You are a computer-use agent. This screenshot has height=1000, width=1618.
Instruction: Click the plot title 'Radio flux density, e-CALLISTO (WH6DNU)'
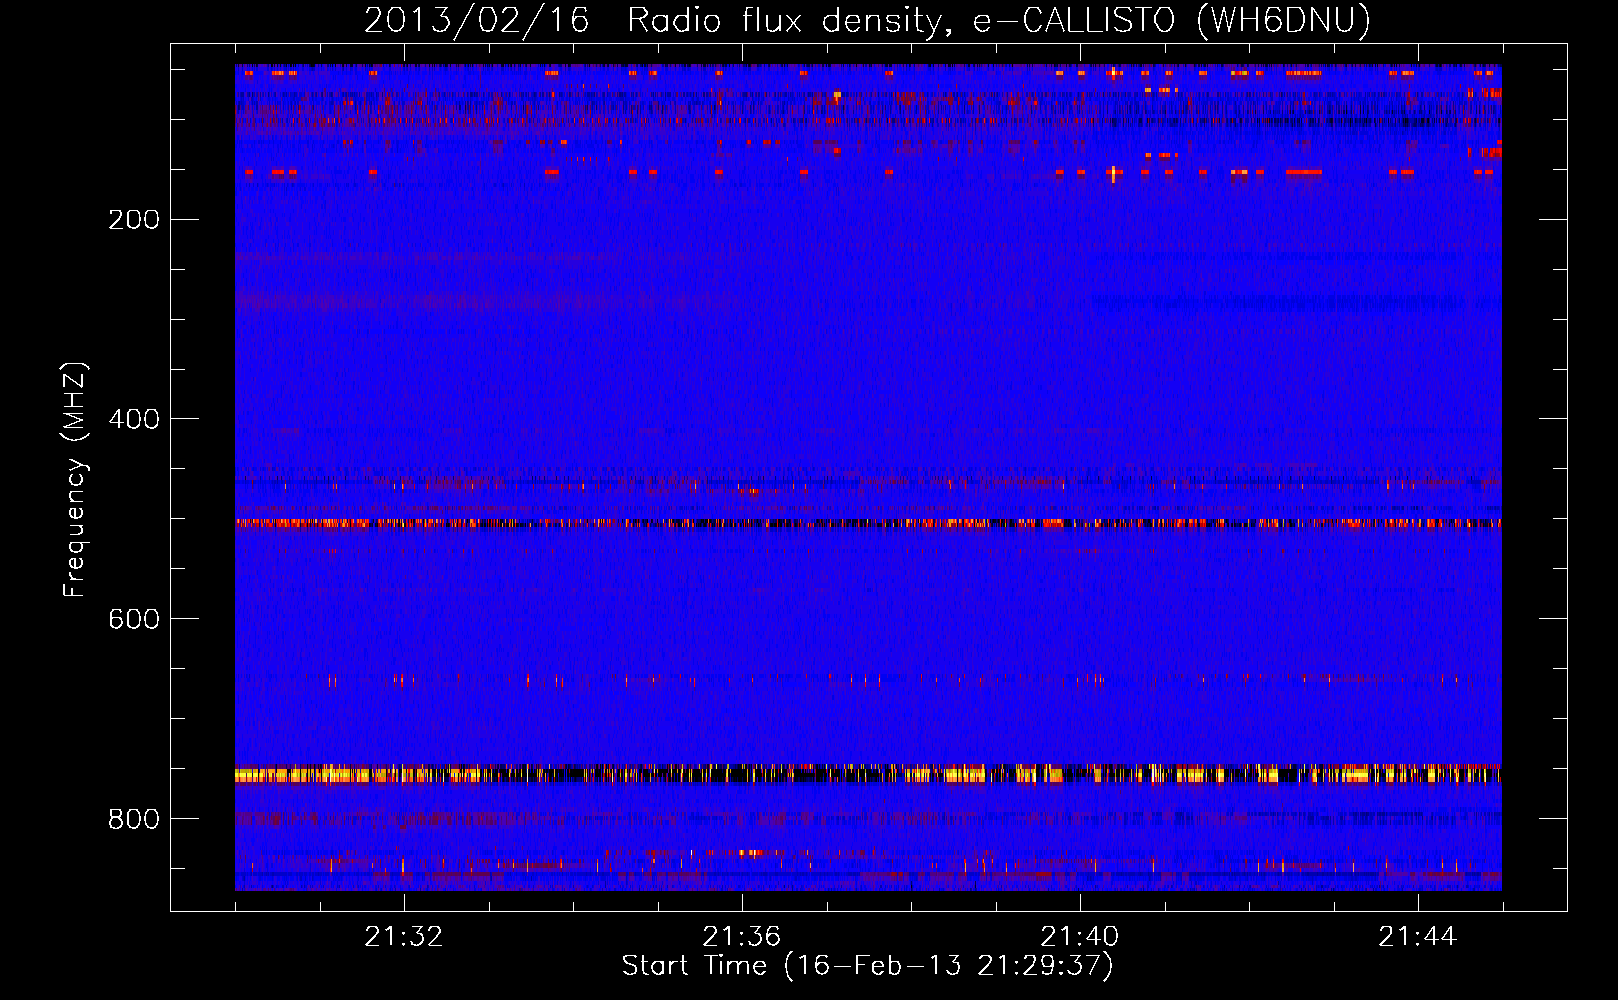point(999,20)
